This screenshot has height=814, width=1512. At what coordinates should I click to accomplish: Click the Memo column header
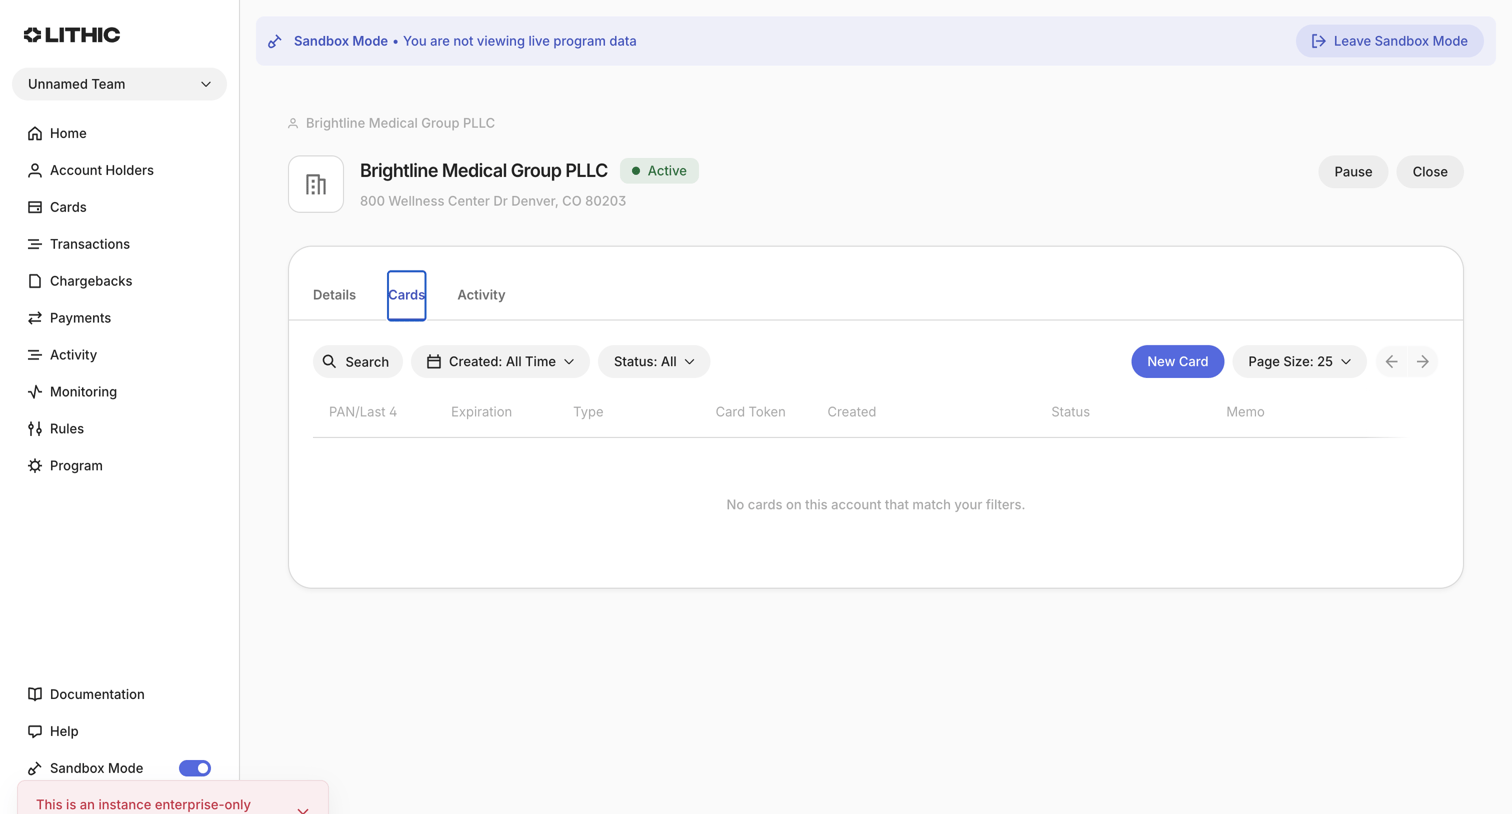coord(1245,412)
